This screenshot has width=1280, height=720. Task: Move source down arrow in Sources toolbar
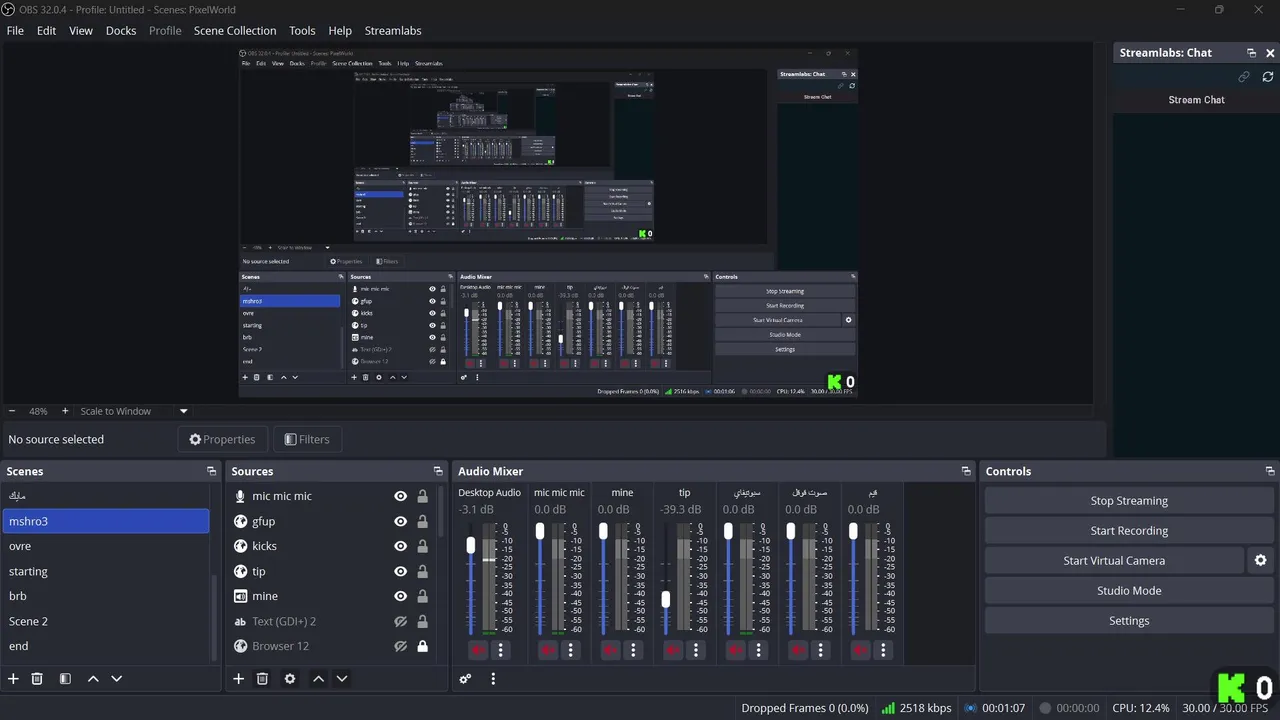[341, 679]
